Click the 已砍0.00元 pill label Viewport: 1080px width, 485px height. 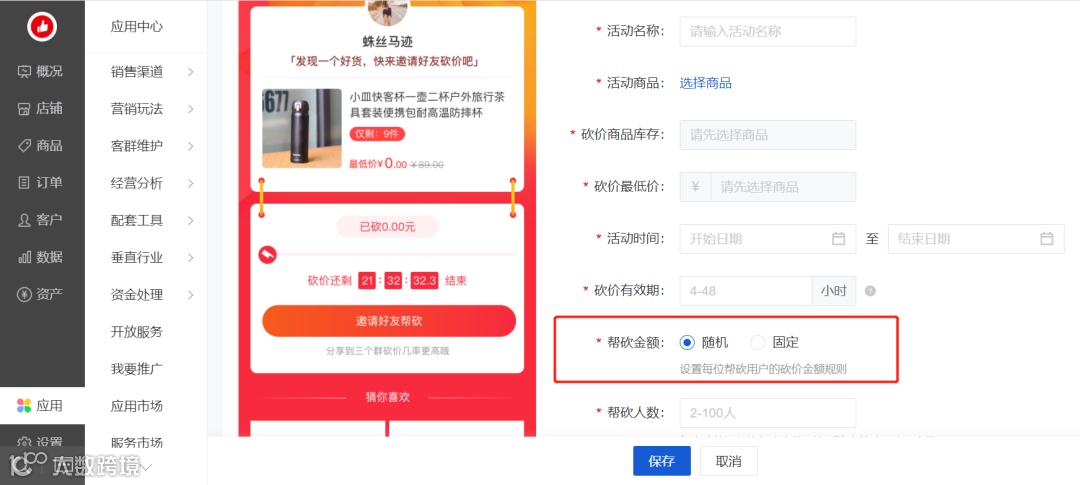(387, 227)
